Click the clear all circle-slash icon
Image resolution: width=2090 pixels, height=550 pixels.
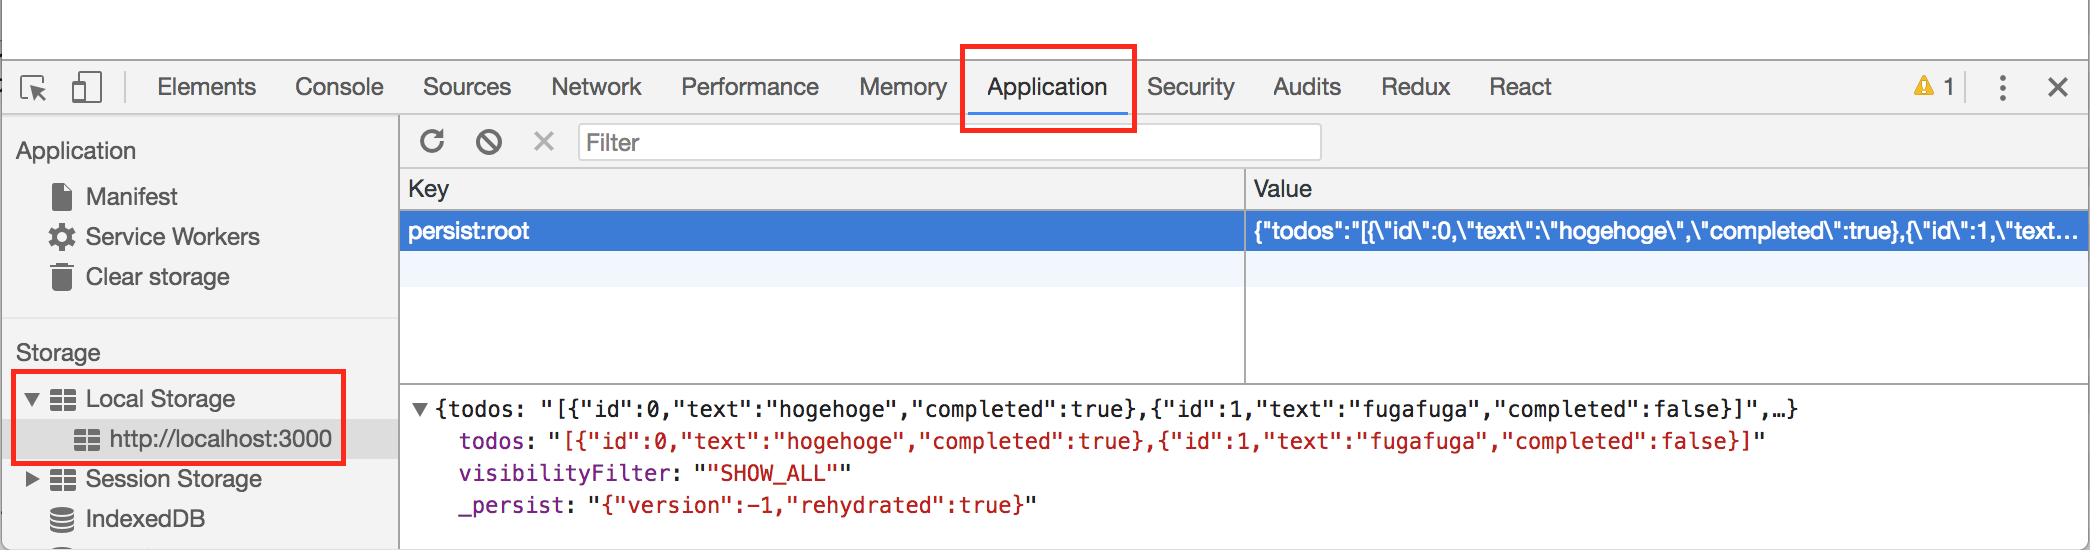pyautogui.click(x=489, y=142)
